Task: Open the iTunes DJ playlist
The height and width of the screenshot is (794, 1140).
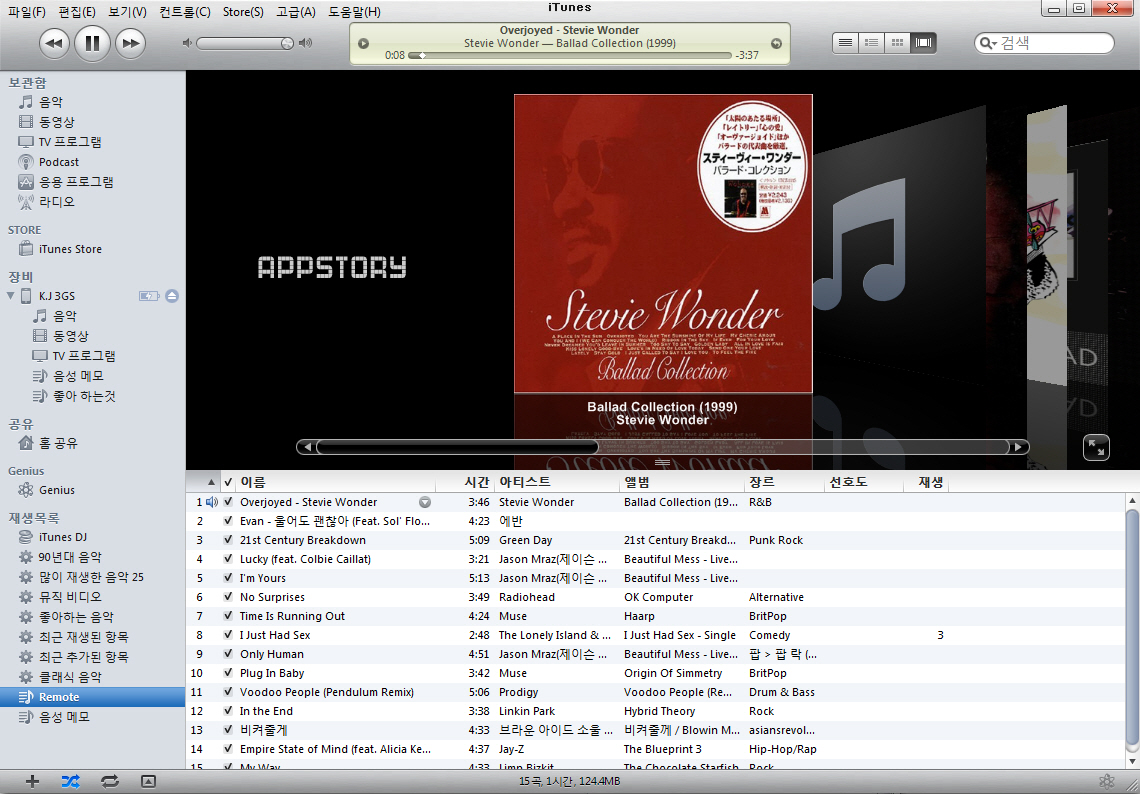Action: (x=63, y=537)
